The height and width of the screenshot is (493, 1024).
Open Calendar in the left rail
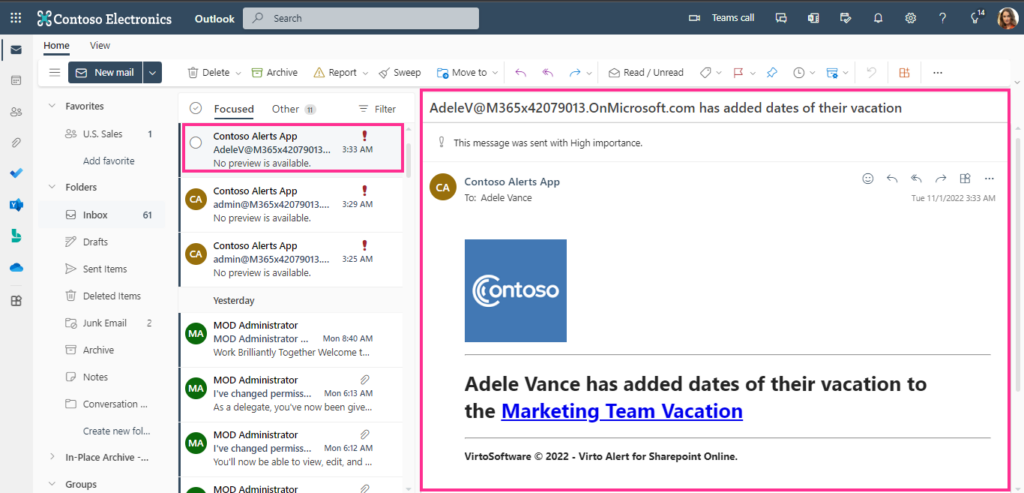[16, 80]
